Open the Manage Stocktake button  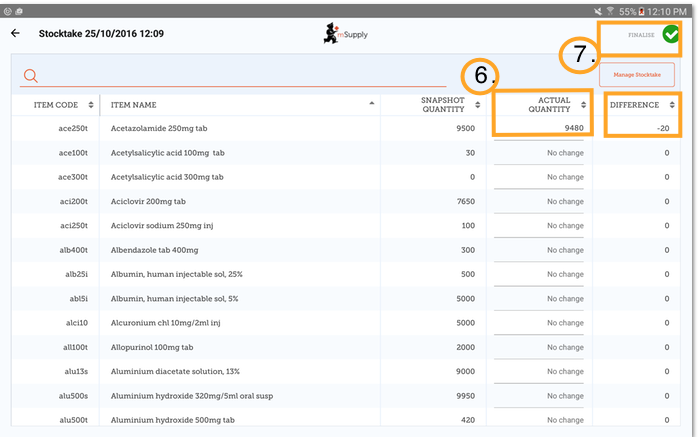pyautogui.click(x=630, y=74)
